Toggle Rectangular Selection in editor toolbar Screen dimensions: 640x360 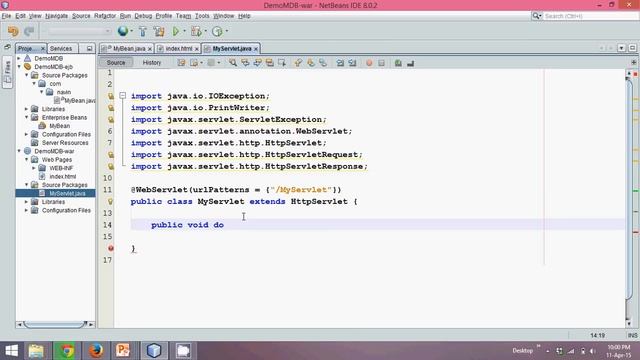click(282, 63)
